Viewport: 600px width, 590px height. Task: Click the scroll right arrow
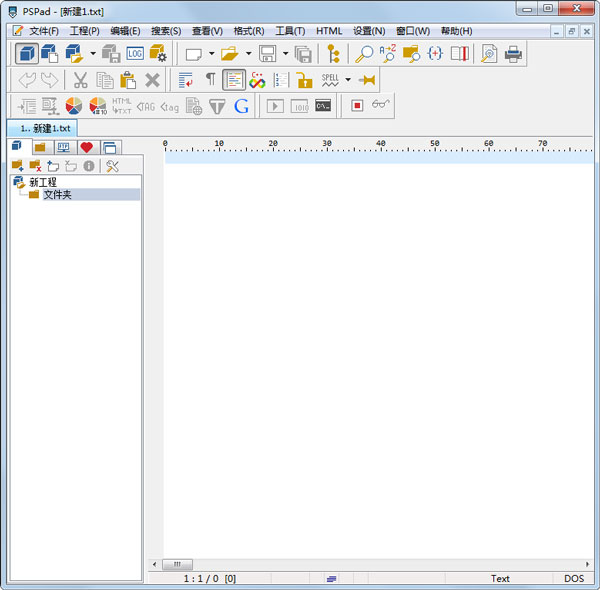click(587, 564)
